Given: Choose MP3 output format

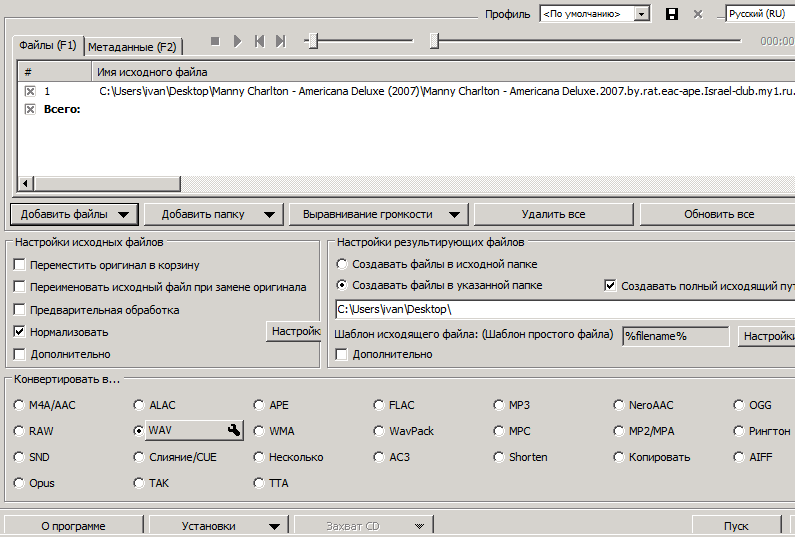Looking at the screenshot, I should coord(499,405).
